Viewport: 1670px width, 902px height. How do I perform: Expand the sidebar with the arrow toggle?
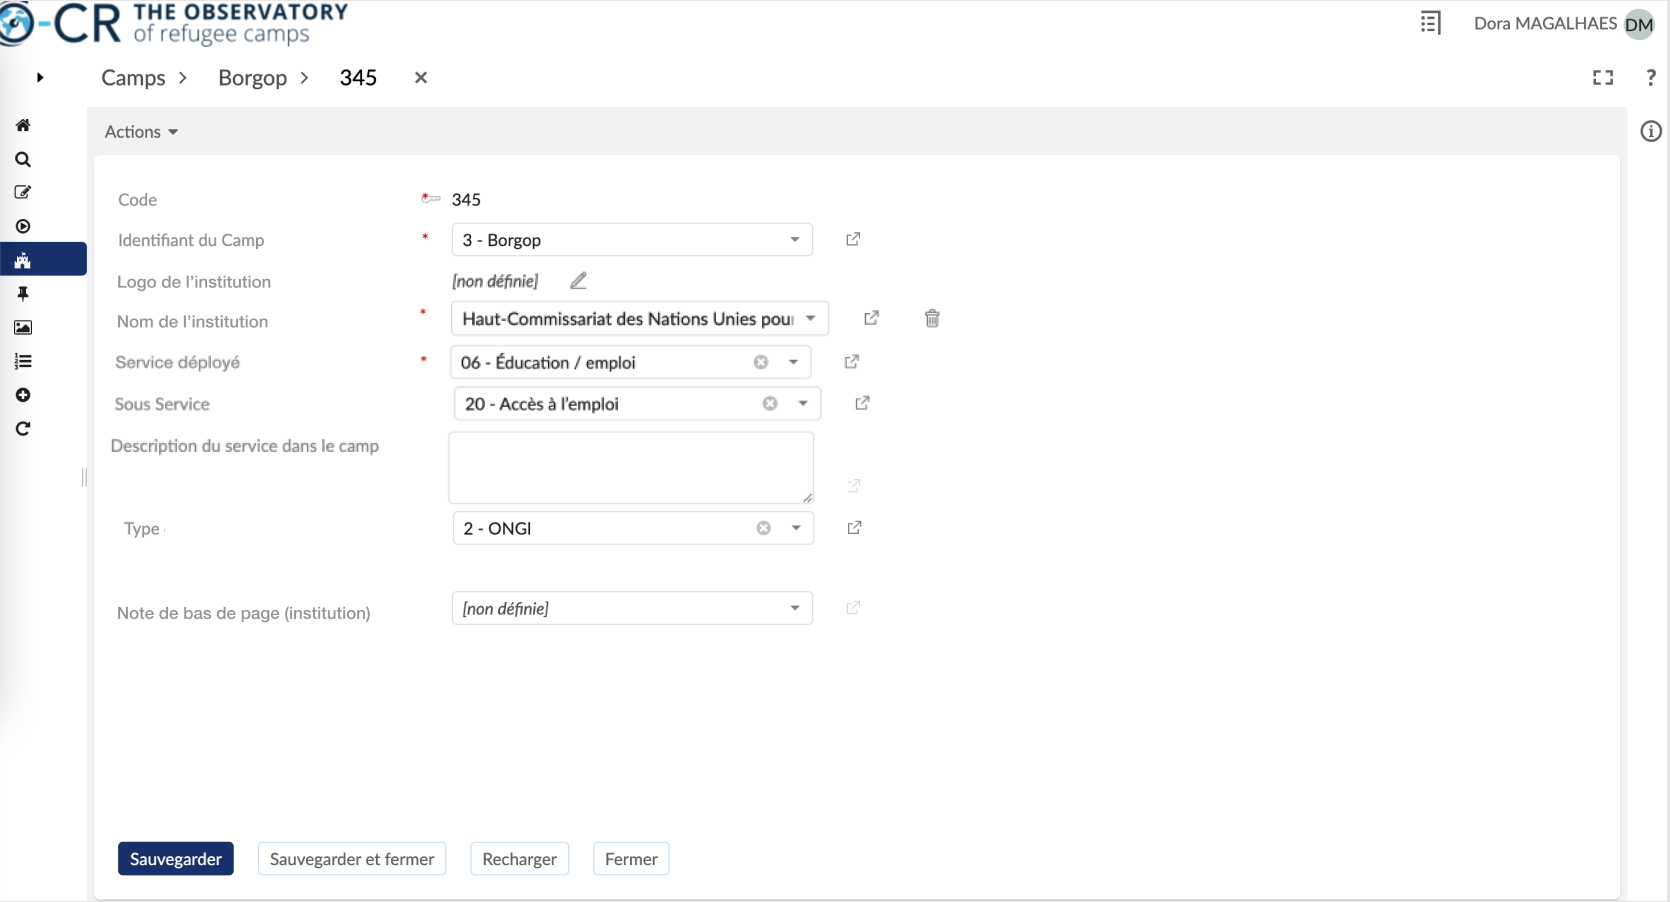tap(40, 77)
